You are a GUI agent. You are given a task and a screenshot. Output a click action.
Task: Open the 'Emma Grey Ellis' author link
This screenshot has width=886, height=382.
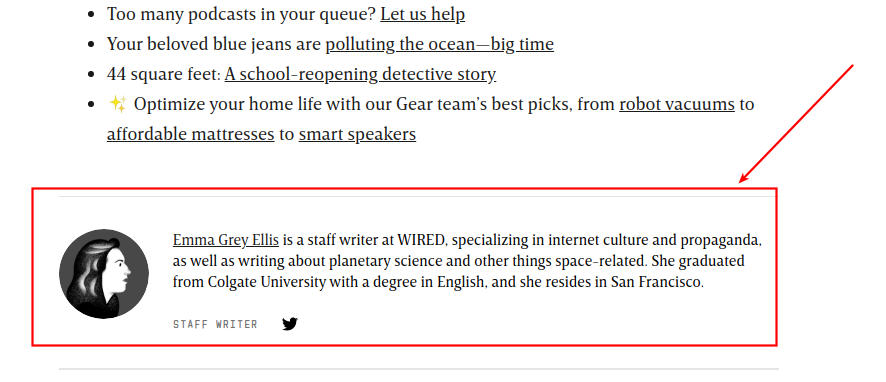pyautogui.click(x=225, y=240)
